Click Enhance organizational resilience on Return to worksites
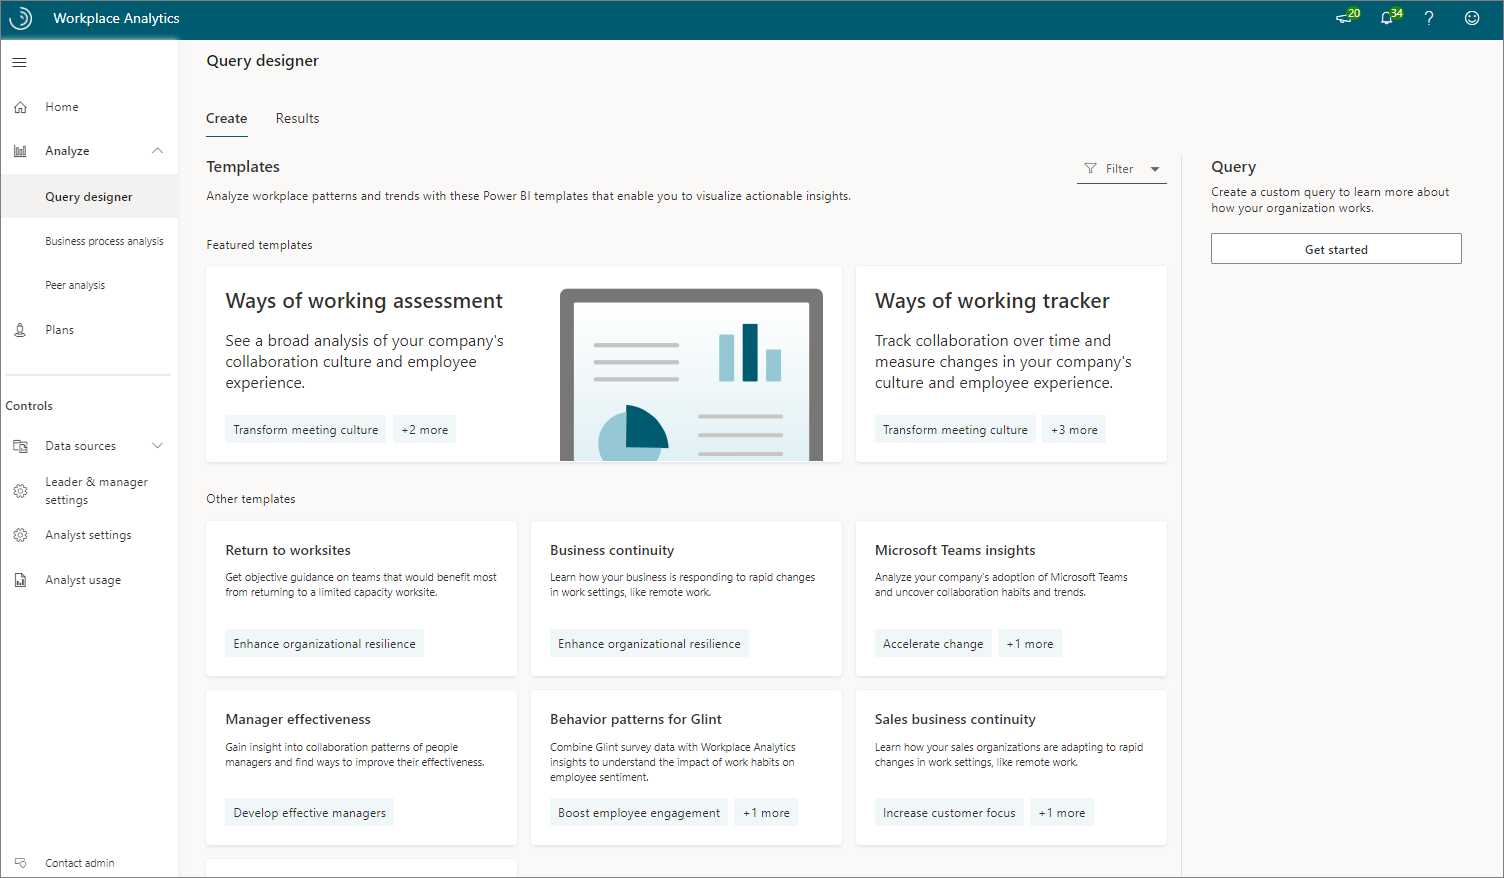This screenshot has width=1504, height=878. point(324,644)
